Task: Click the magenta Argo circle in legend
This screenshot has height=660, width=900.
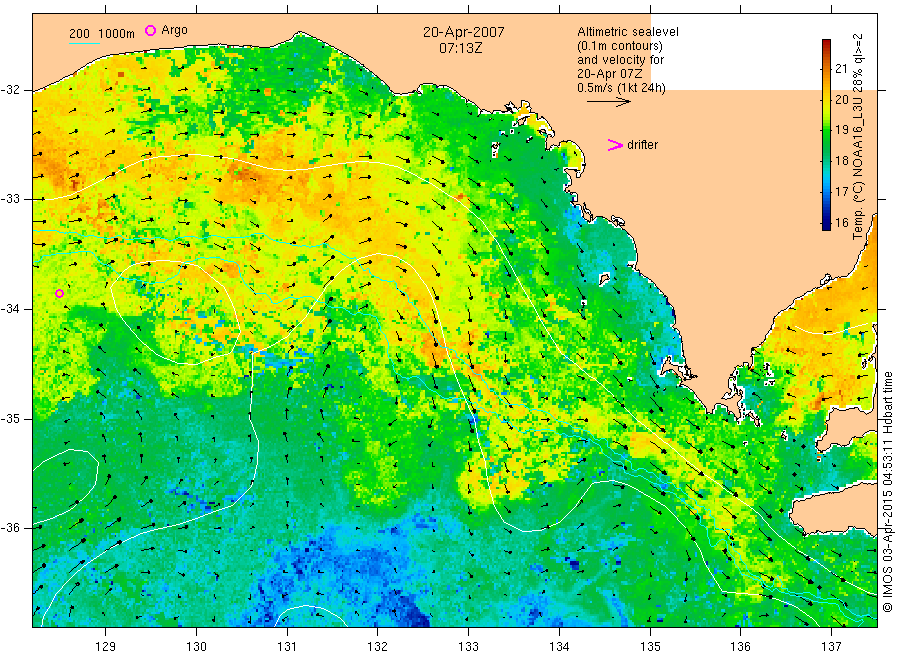Action: 150,30
